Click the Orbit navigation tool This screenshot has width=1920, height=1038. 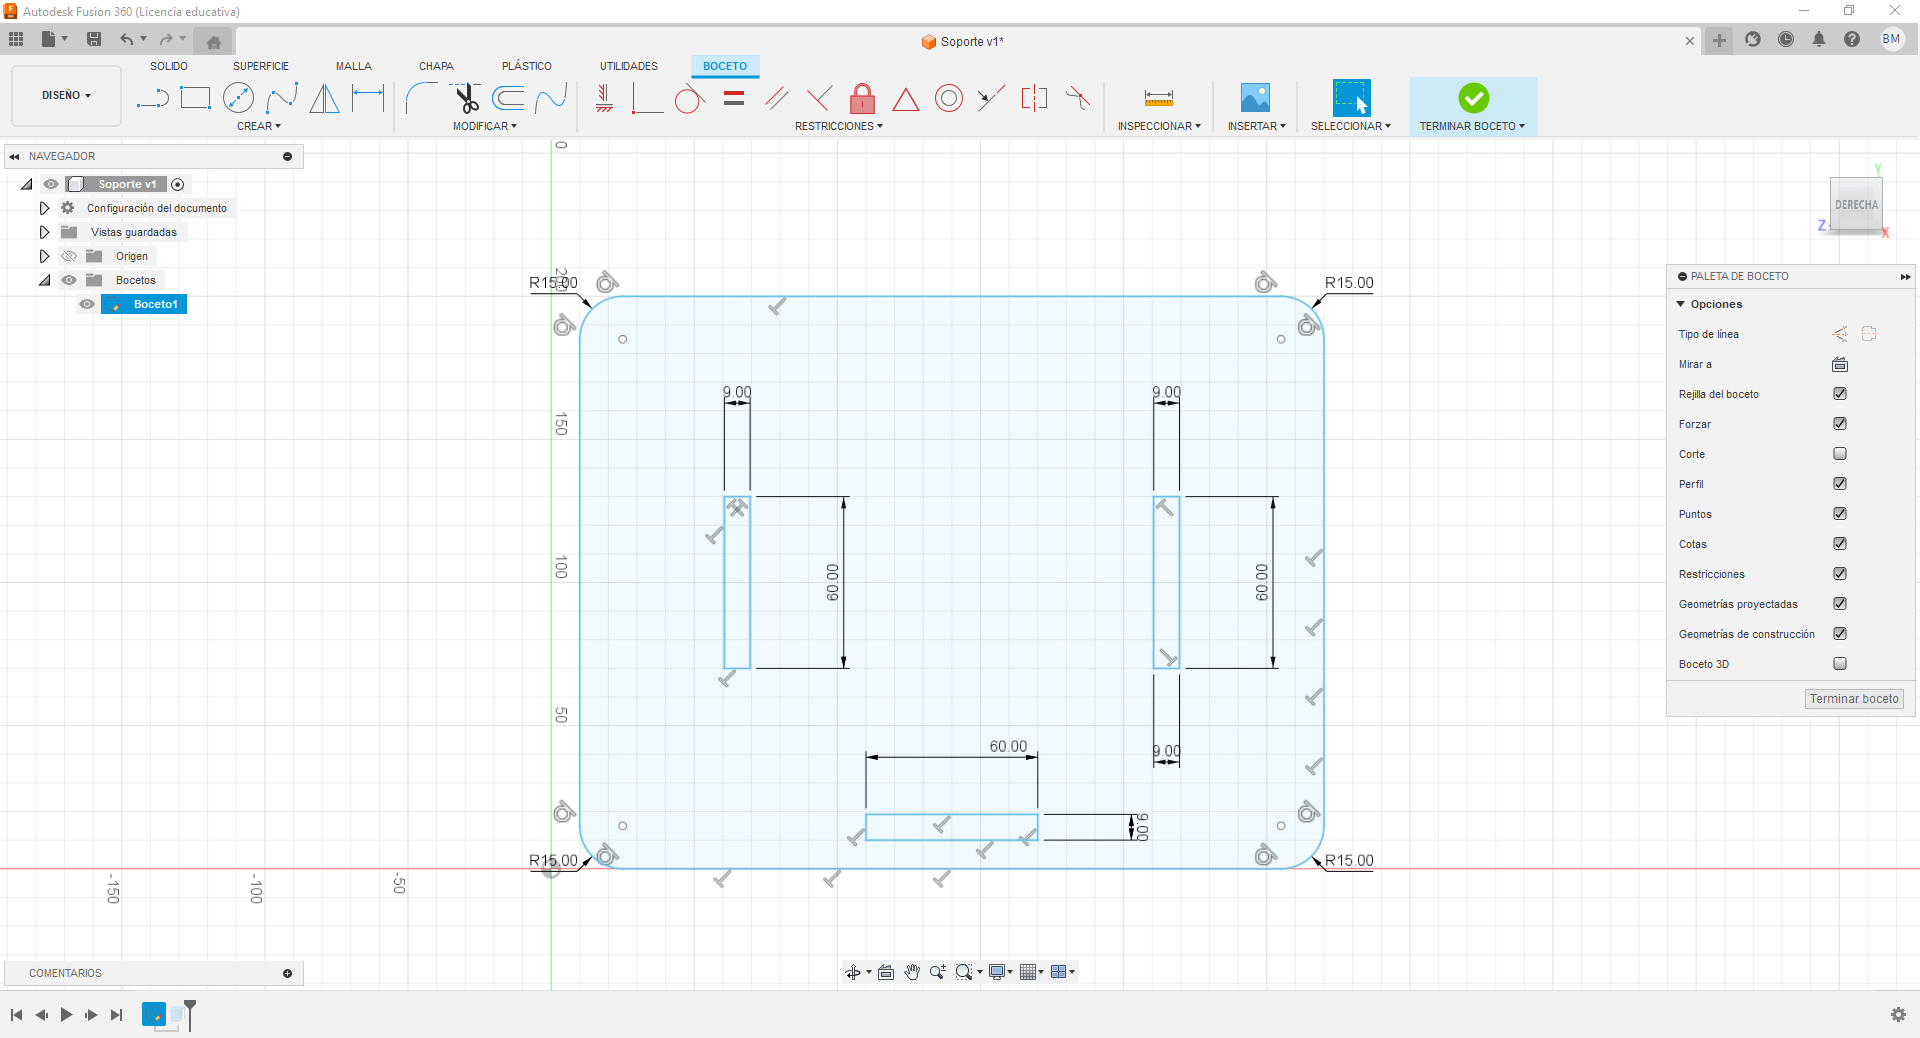[x=853, y=972]
